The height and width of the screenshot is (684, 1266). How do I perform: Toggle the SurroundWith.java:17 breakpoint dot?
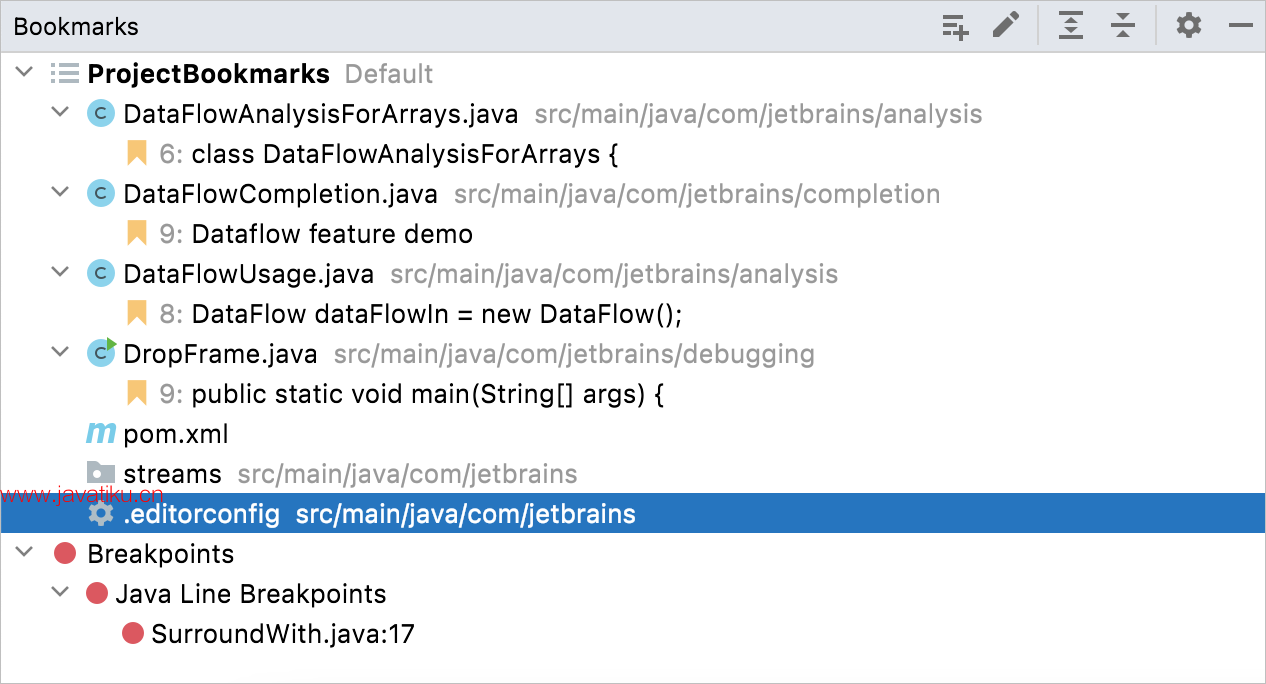coord(133,634)
